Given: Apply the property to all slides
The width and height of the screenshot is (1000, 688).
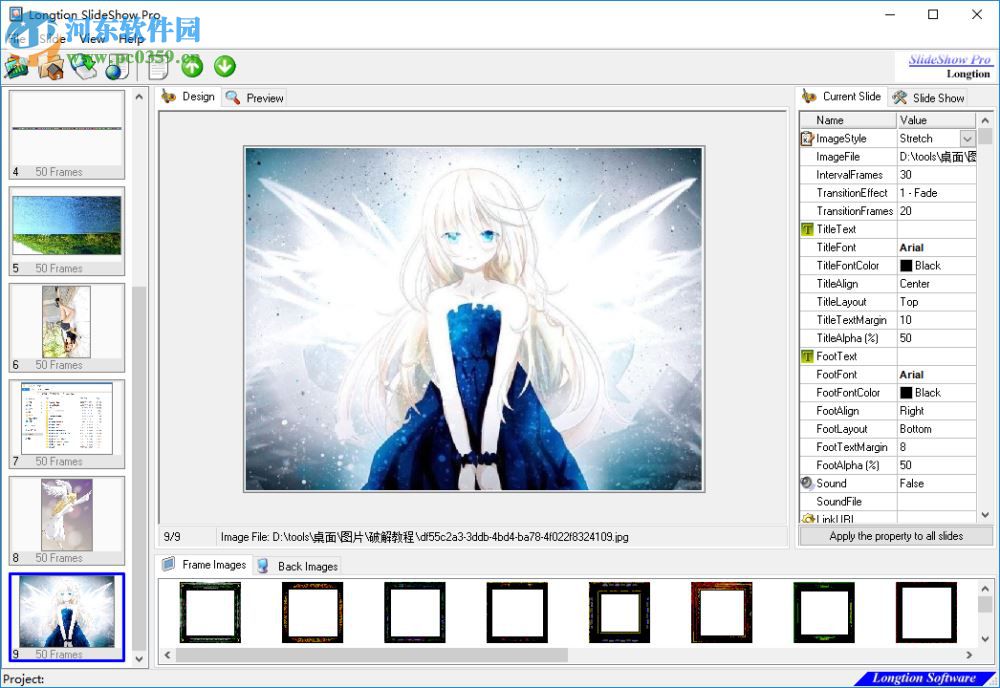Looking at the screenshot, I should click(x=896, y=536).
